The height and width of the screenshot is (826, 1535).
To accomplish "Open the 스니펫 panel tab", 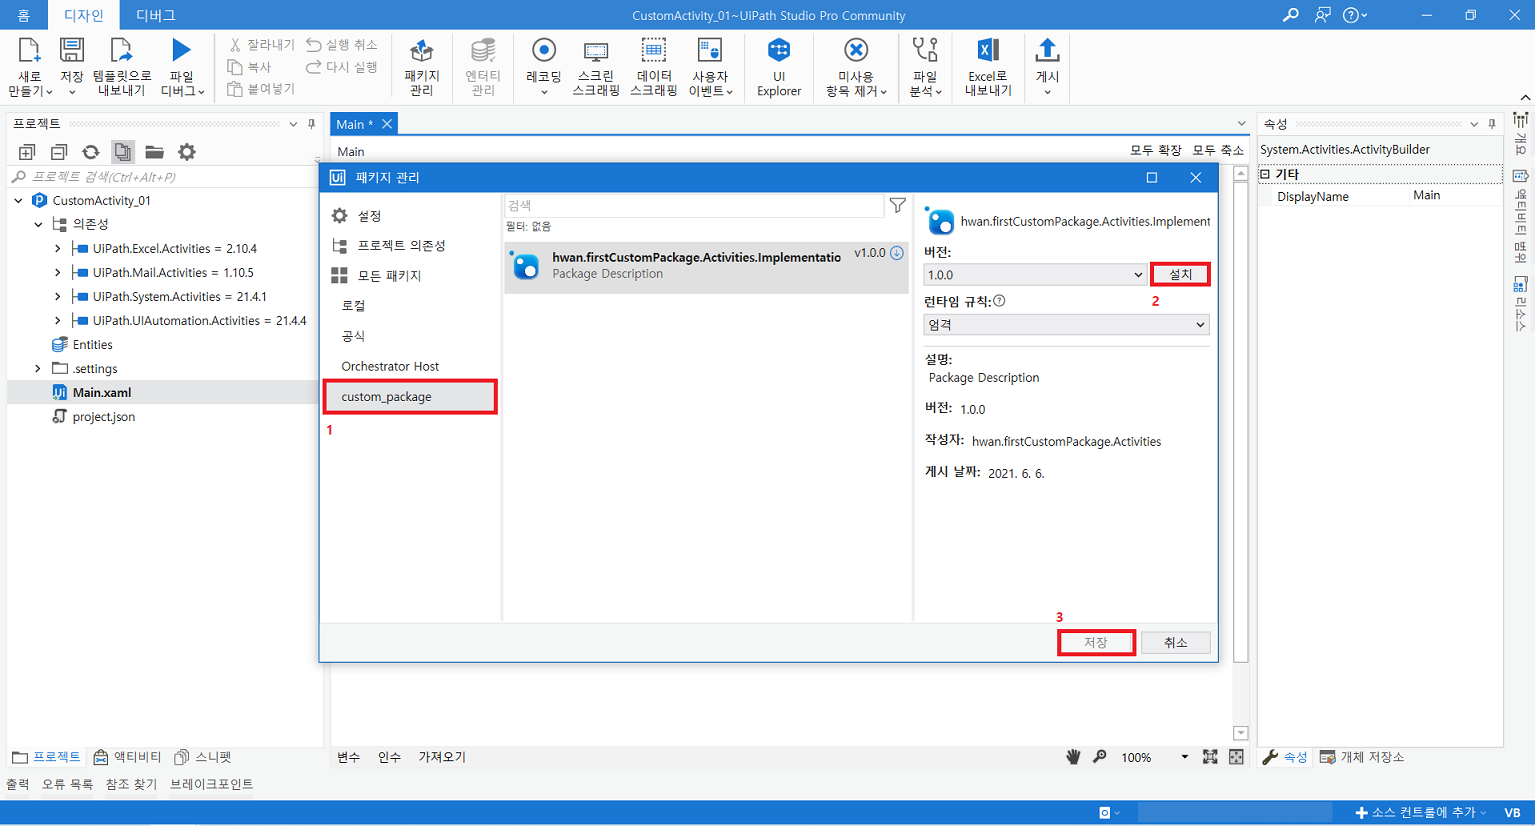I will 203,757.
